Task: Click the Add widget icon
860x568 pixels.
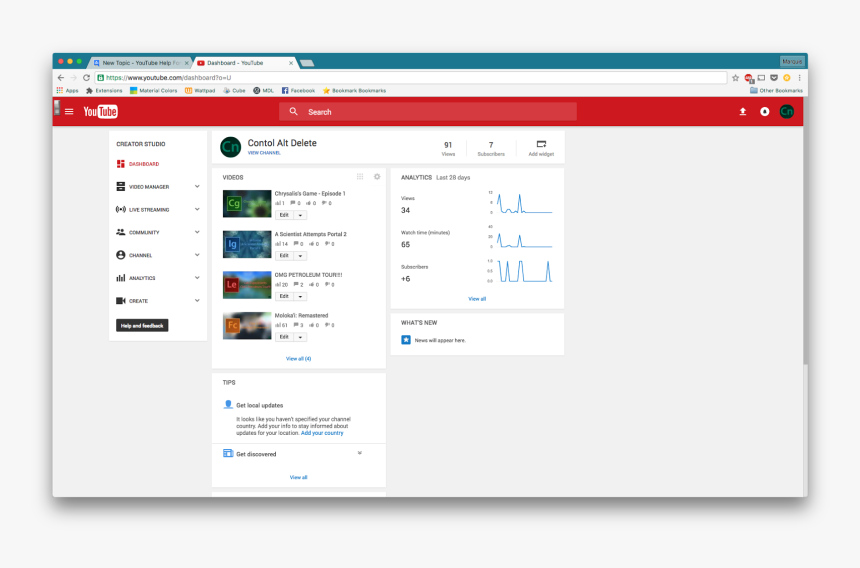Action: coord(541,144)
